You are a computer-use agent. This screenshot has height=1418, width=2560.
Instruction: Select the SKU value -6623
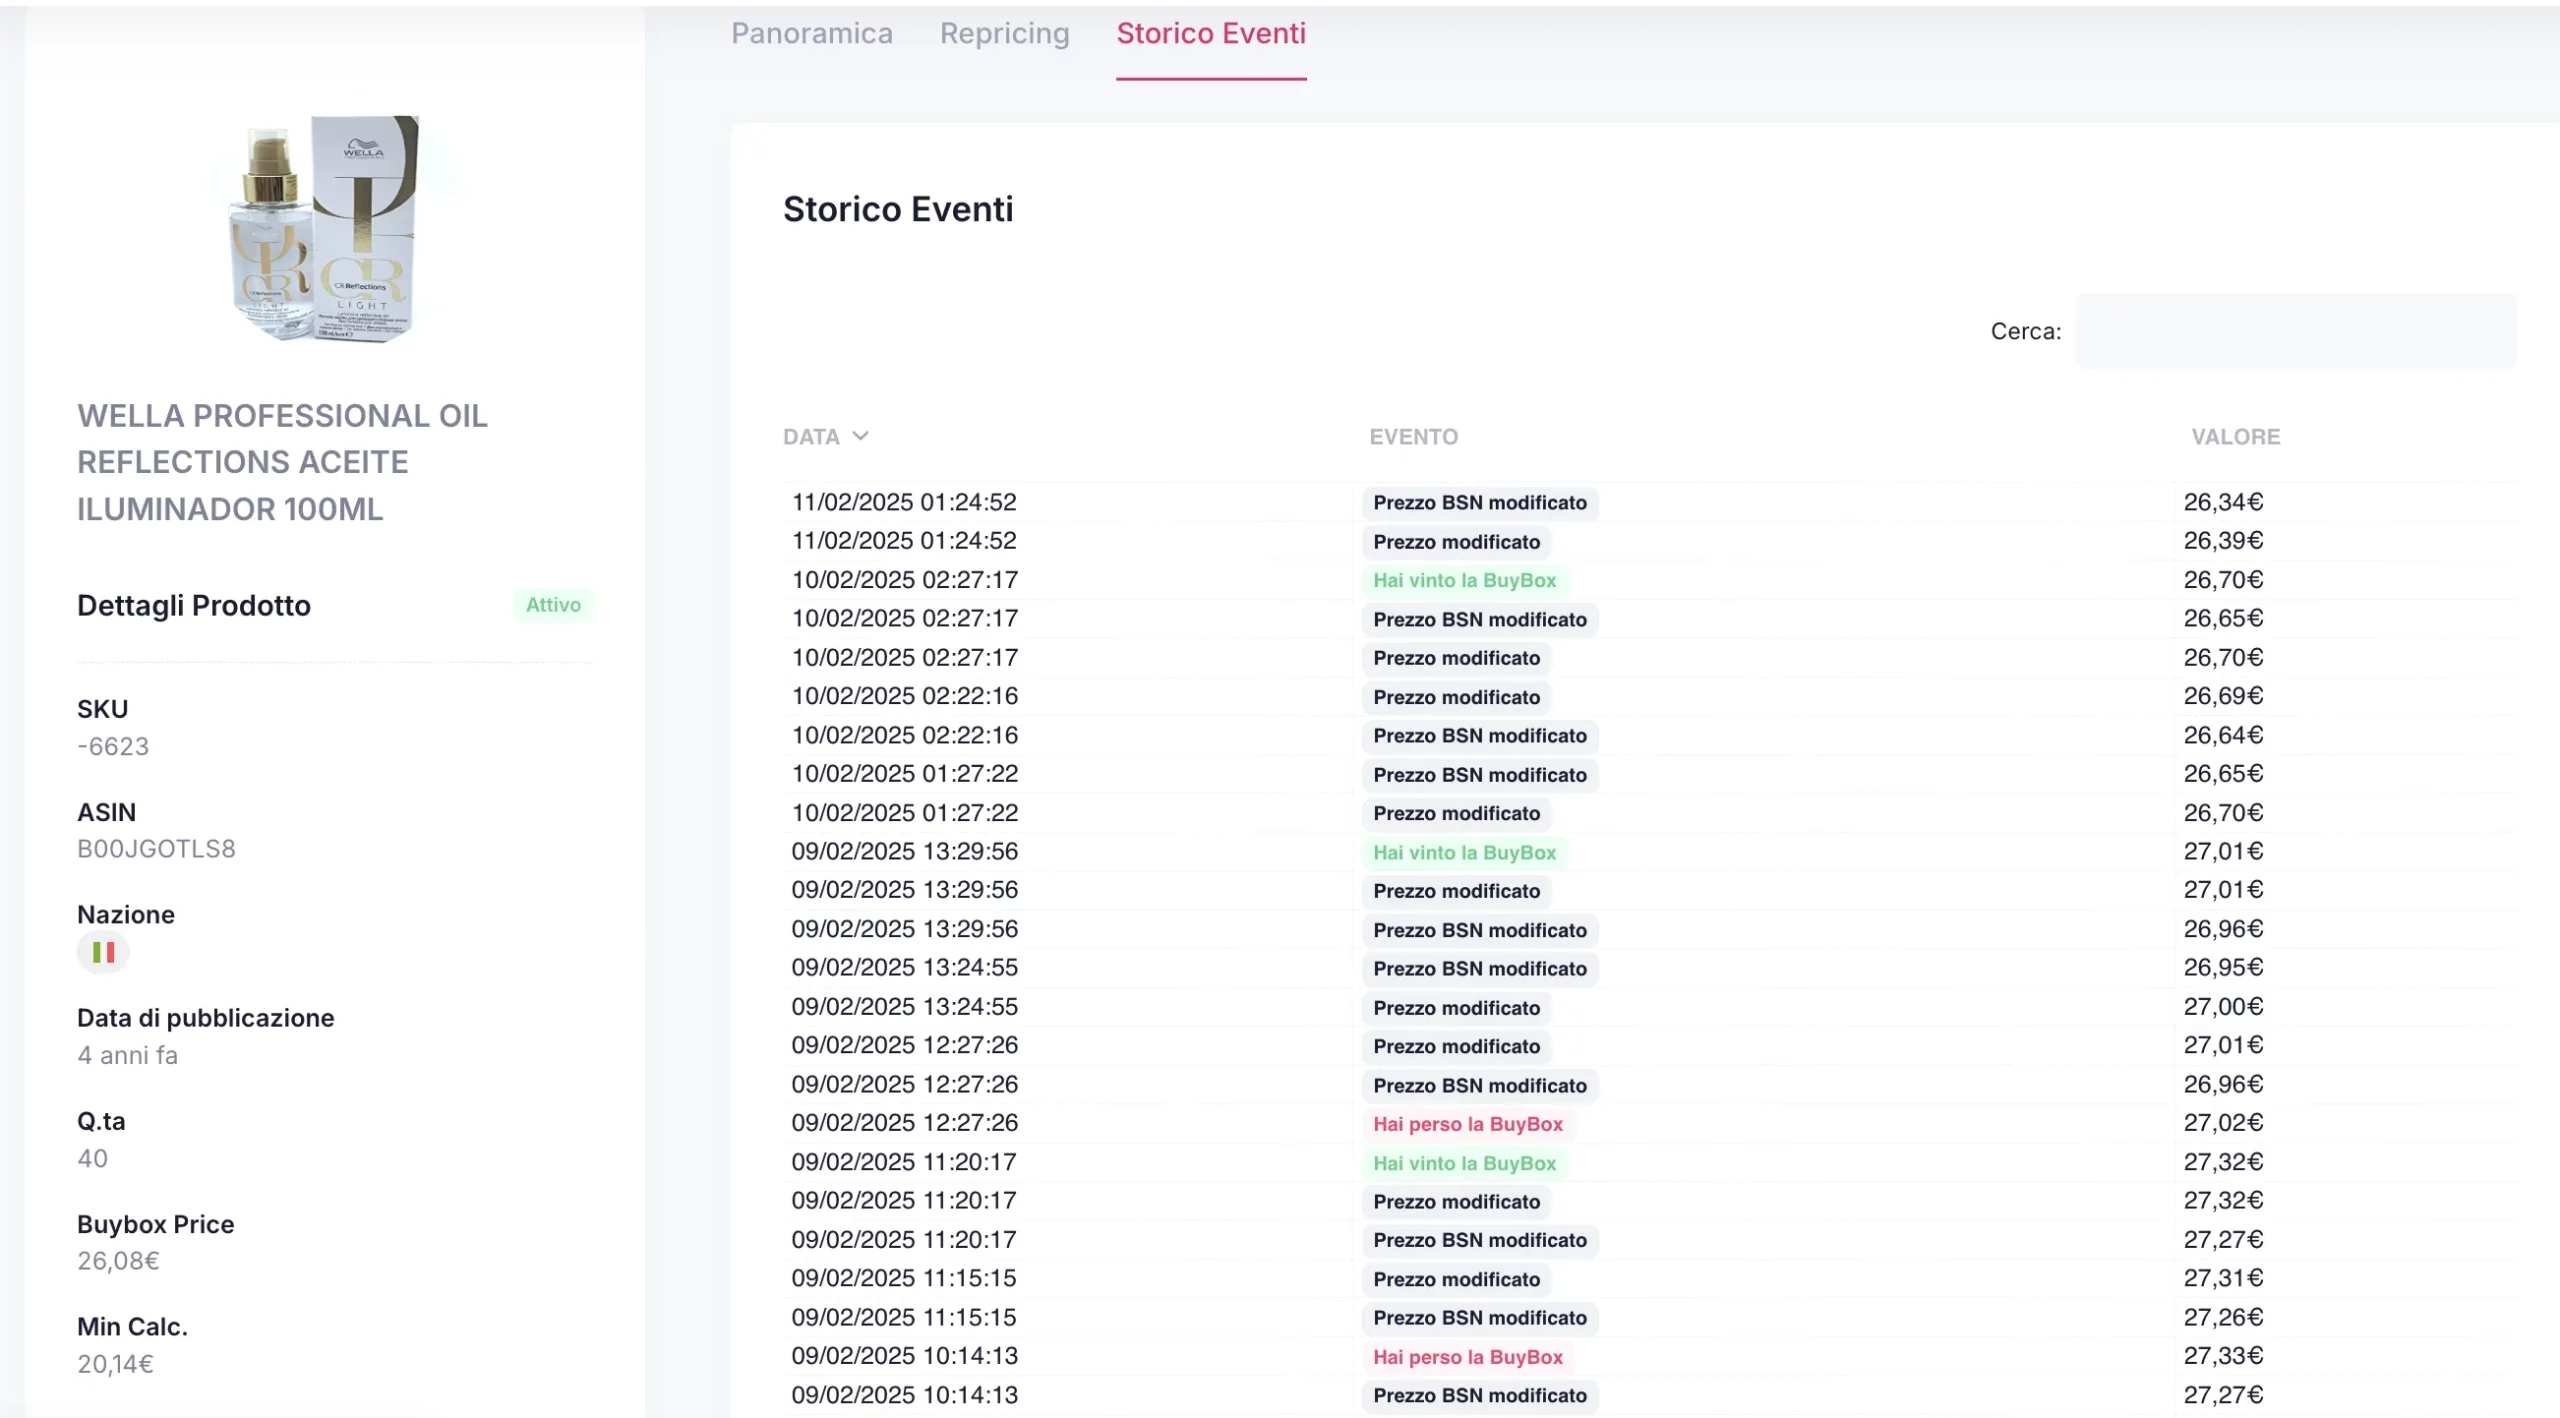(x=113, y=746)
